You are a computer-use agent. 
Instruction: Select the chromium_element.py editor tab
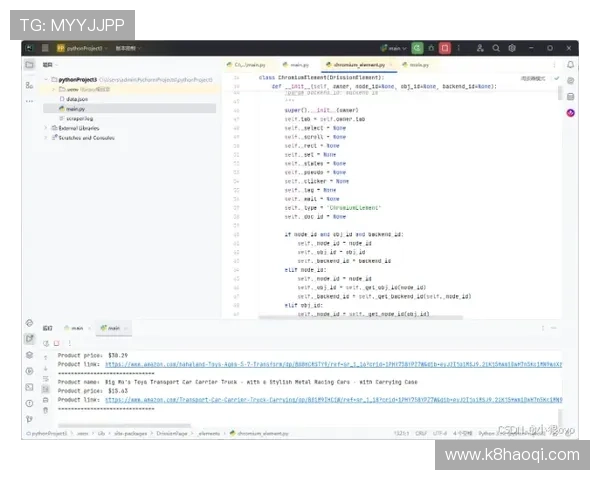[x=359, y=65]
